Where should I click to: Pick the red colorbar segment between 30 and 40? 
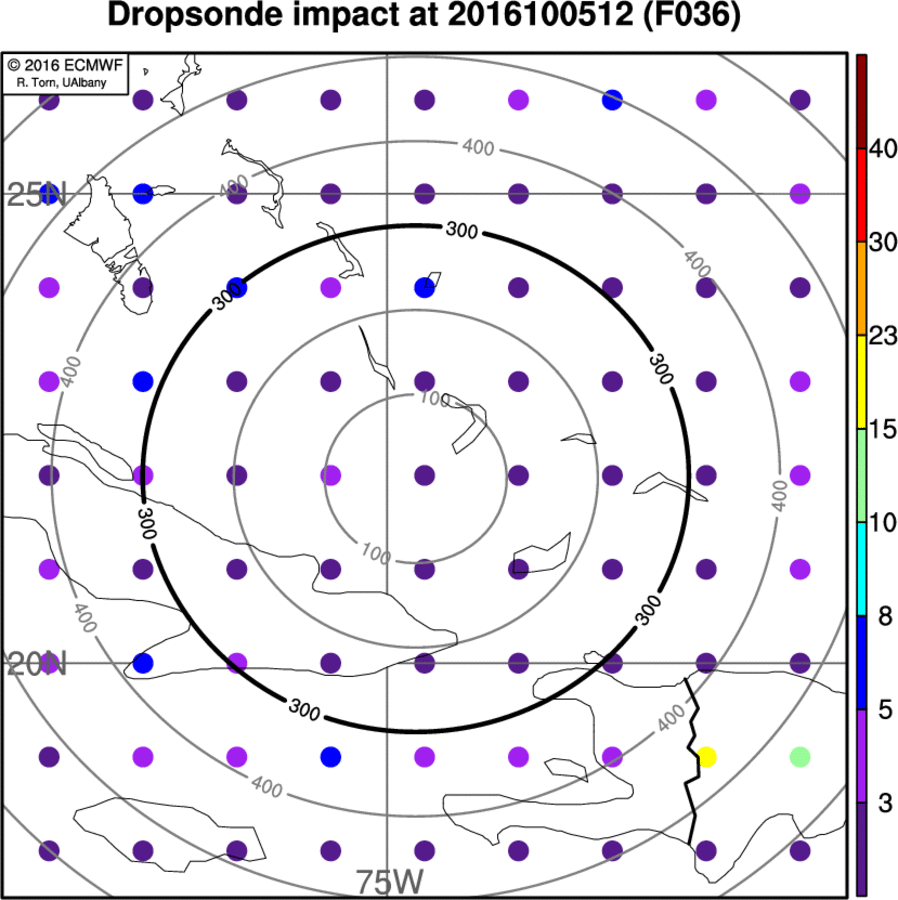click(x=862, y=195)
